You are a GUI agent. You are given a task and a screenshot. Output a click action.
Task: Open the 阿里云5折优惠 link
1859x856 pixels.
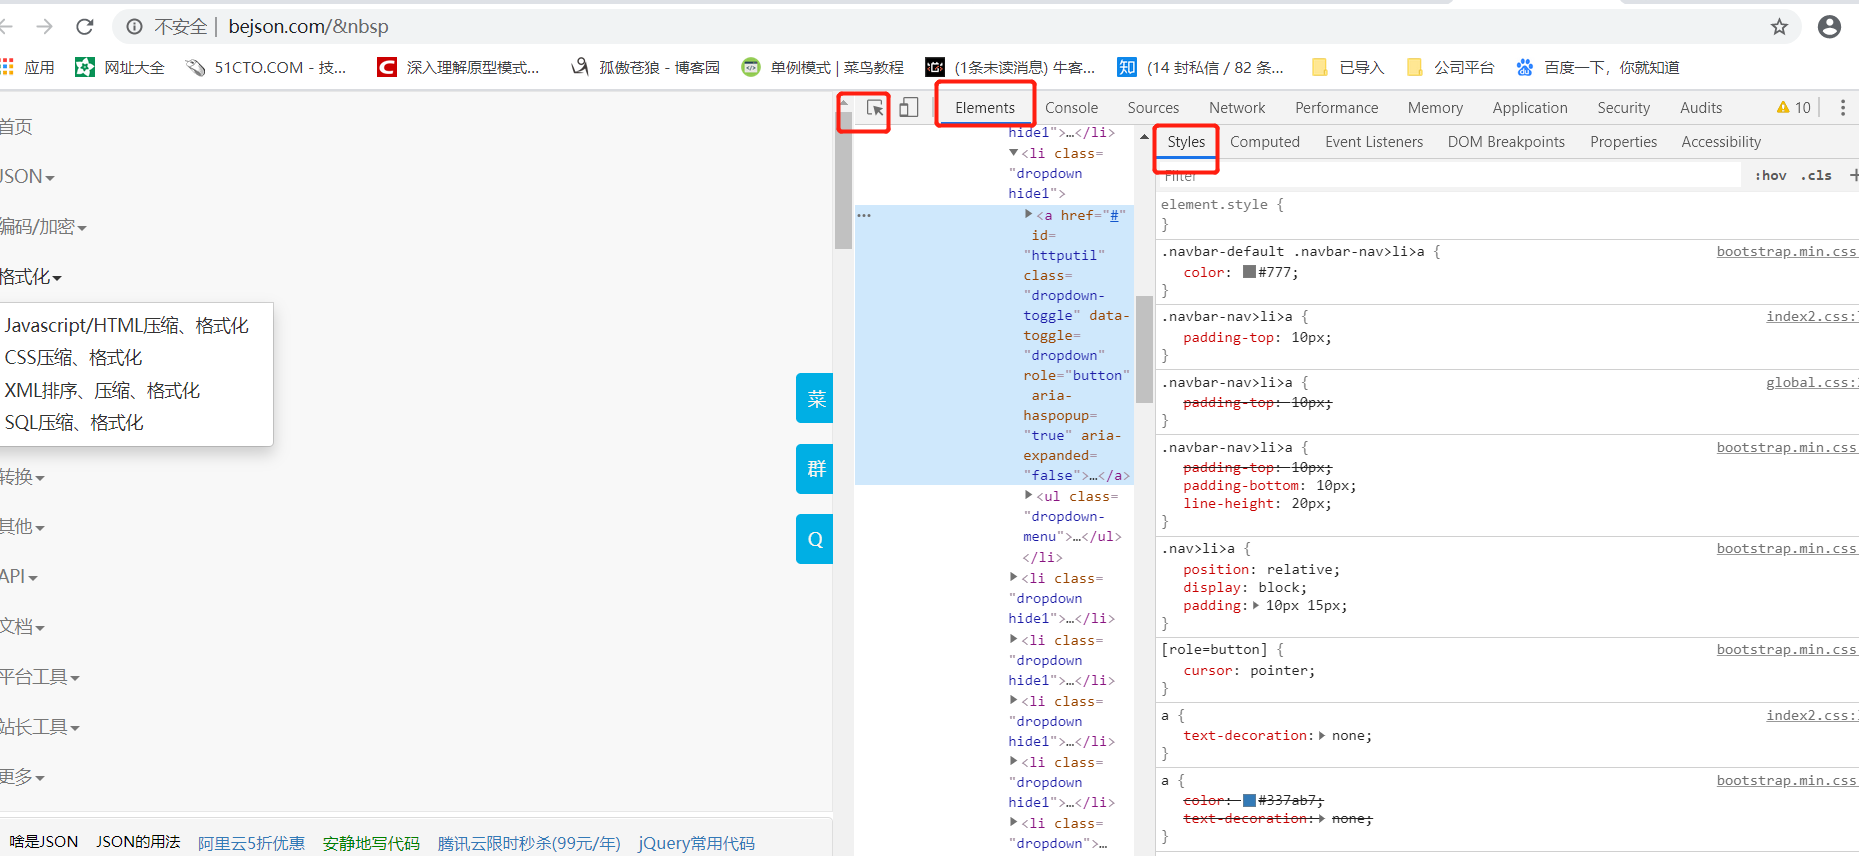tap(251, 843)
